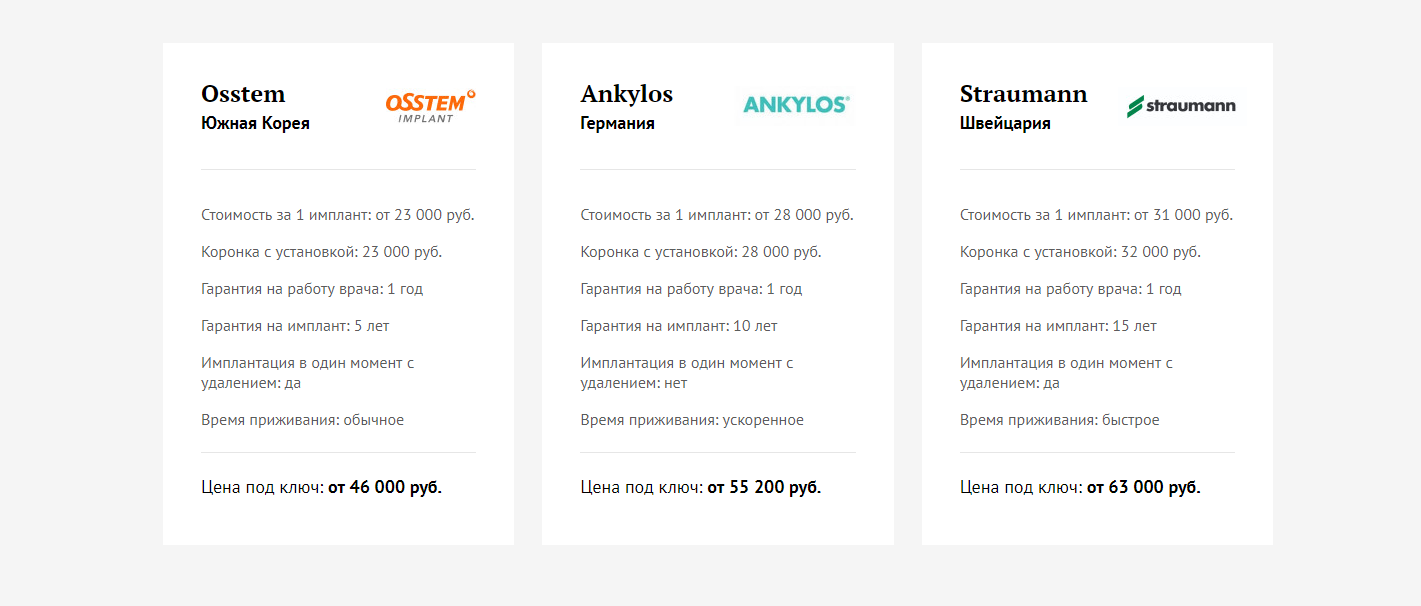Click the implant warranty 10 лет line
This screenshot has height=606, width=1421.
click(x=679, y=326)
